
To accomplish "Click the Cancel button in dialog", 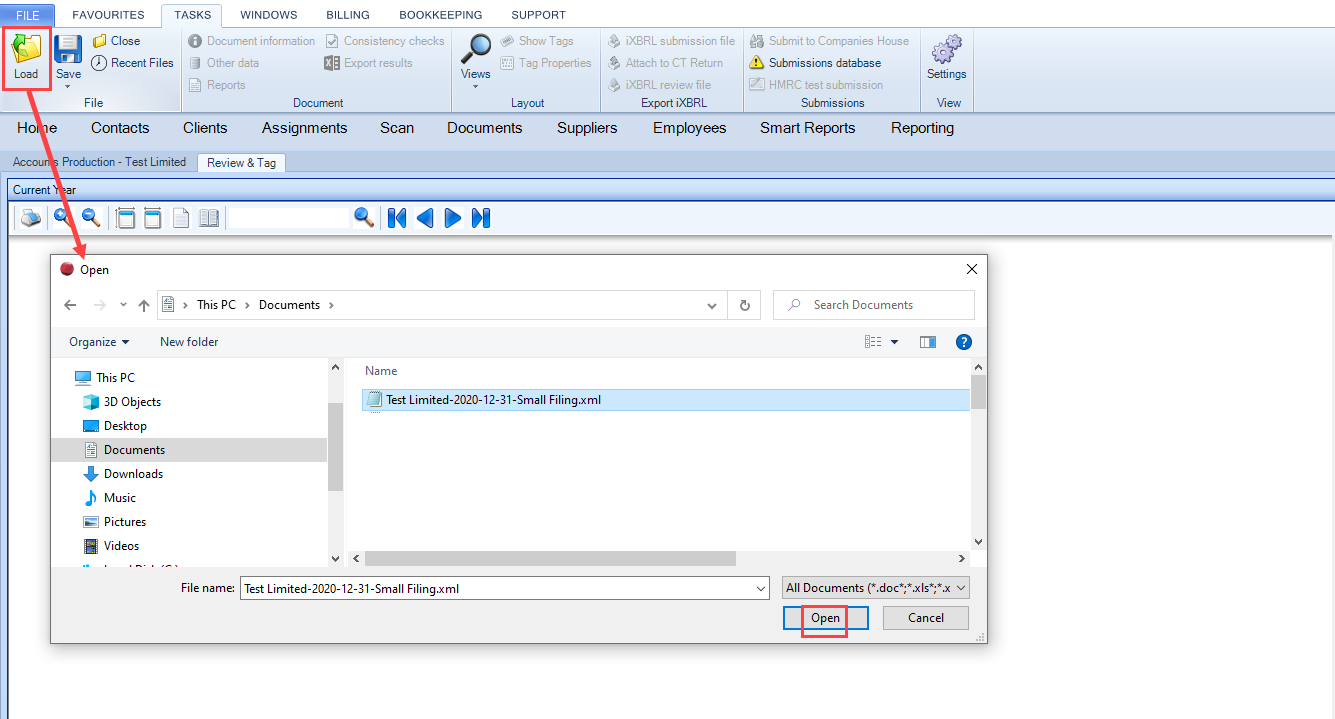I will [x=926, y=618].
